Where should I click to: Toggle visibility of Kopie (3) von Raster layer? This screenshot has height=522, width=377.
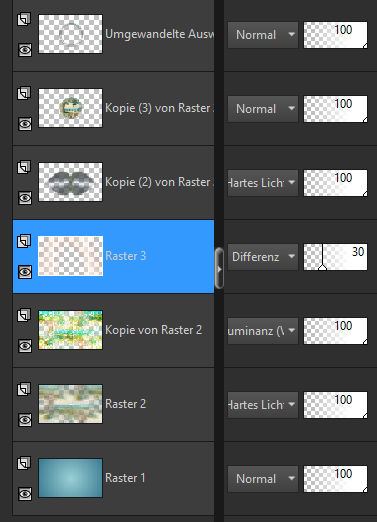pyautogui.click(x=25, y=124)
